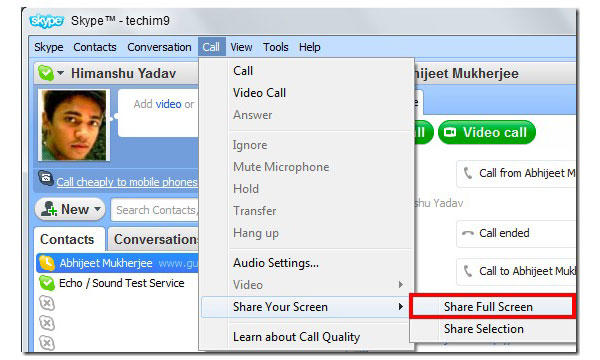The width and height of the screenshot is (600, 360).
Task: Click the New contact button
Action: 70,210
